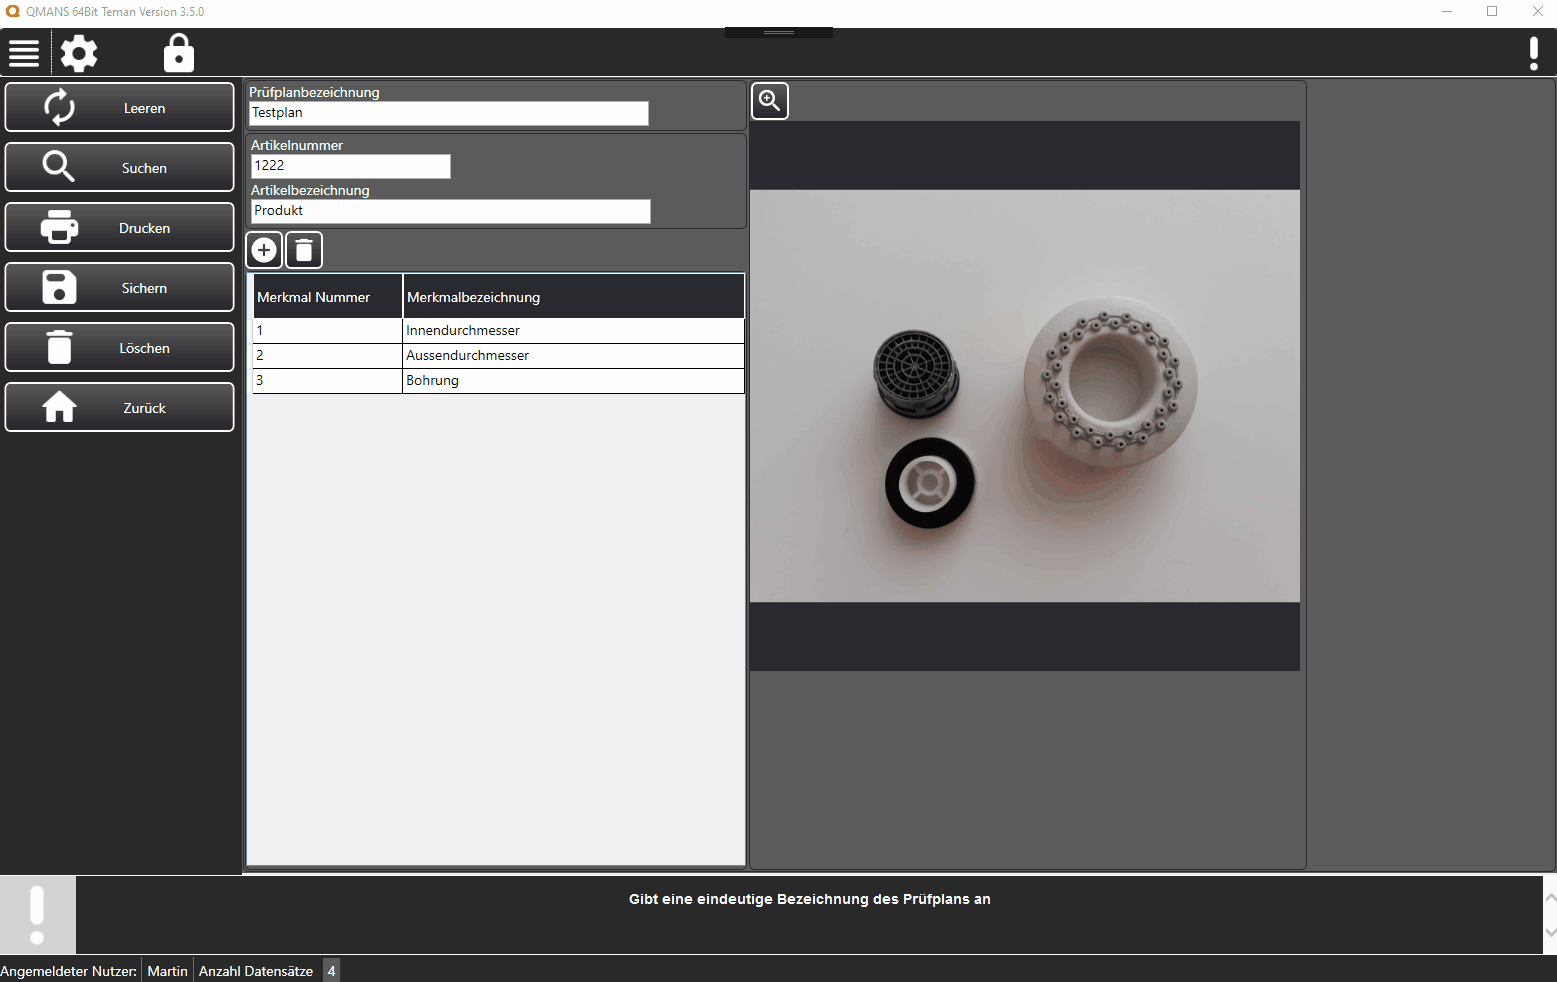Image resolution: width=1557 pixels, height=982 pixels.
Task: Click the Anzahl Datensätze count 4
Action: [x=331, y=971]
